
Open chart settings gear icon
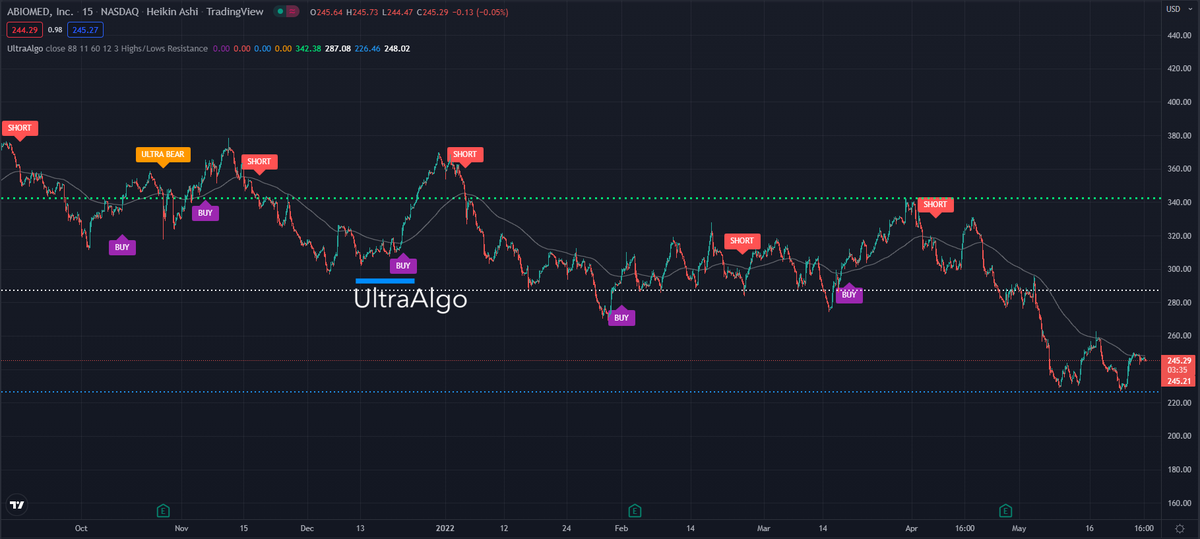click(1180, 527)
